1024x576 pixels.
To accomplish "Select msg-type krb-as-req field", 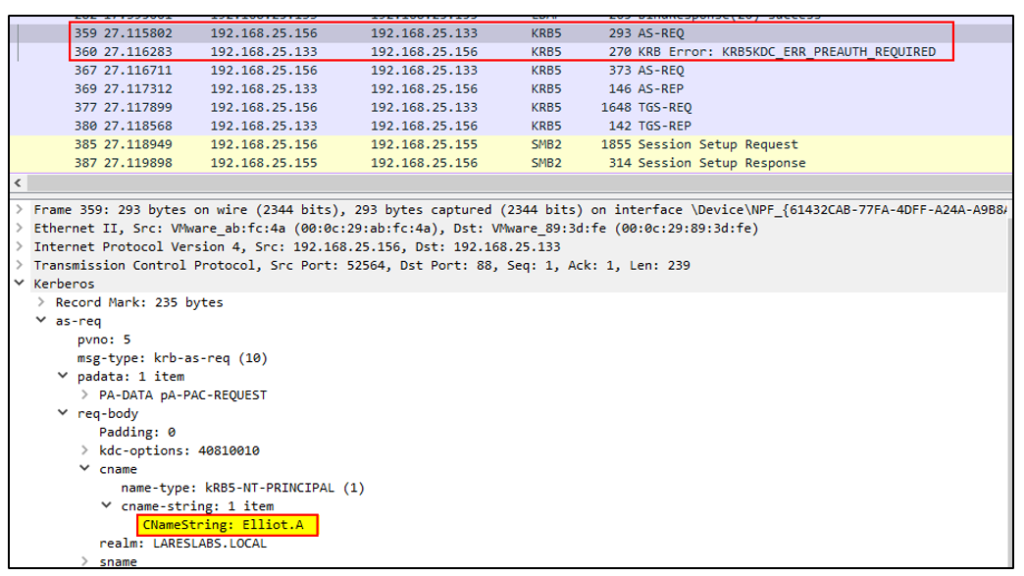I will click(x=172, y=358).
